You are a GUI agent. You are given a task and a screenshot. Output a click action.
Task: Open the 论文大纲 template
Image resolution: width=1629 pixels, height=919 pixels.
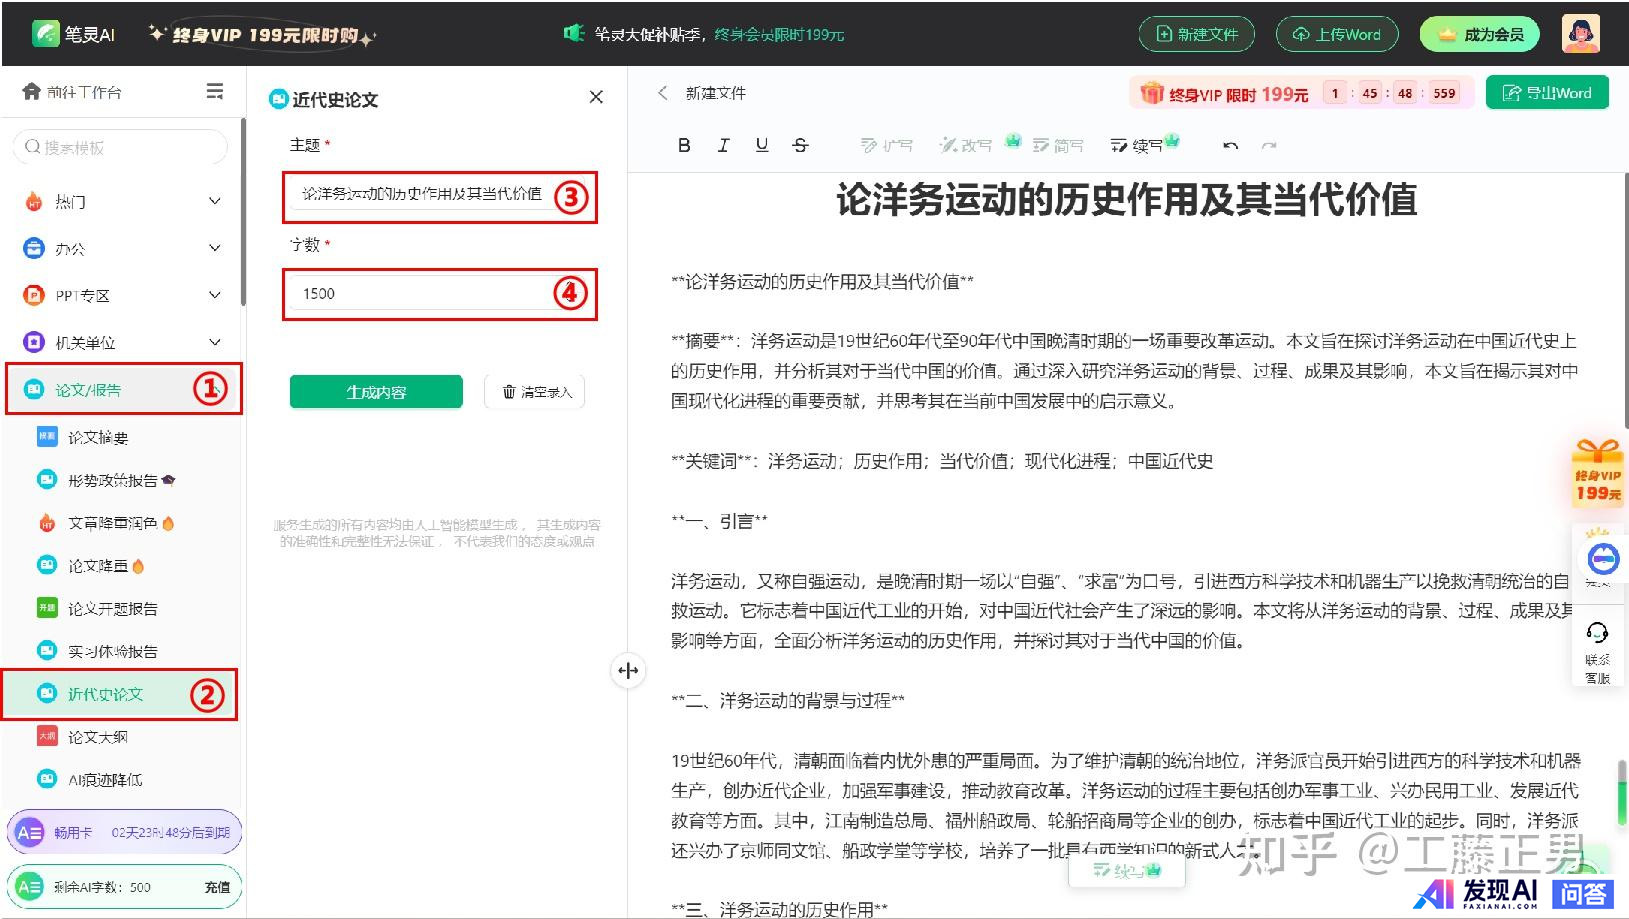coord(98,737)
